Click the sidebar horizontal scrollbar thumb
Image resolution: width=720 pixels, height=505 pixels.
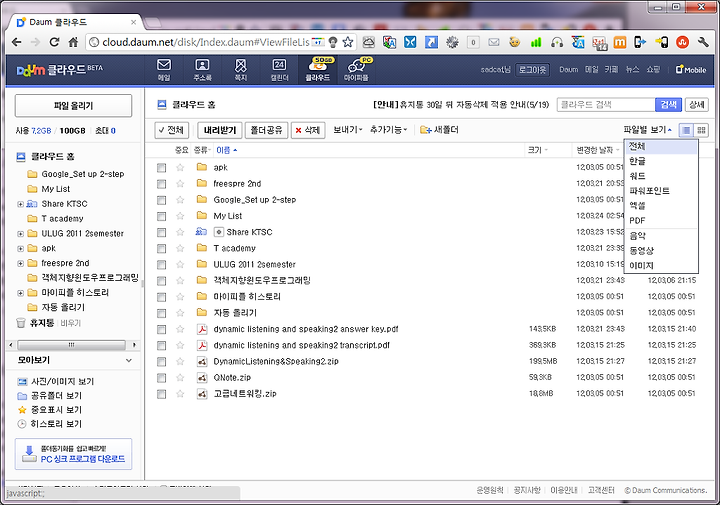click(71, 345)
